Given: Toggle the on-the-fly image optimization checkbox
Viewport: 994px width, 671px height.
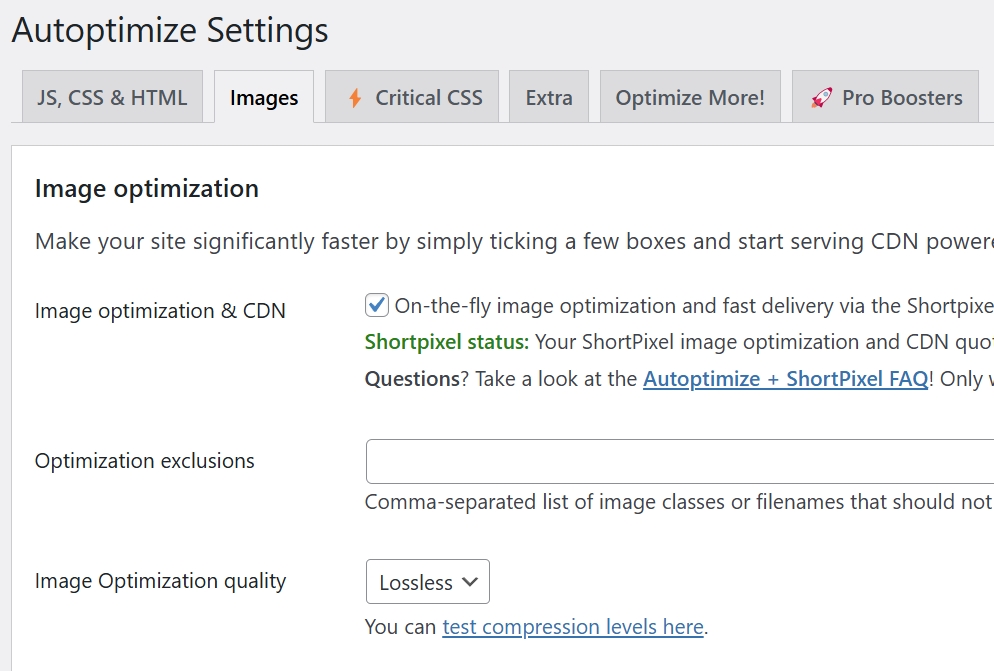Looking at the screenshot, I should (x=377, y=305).
